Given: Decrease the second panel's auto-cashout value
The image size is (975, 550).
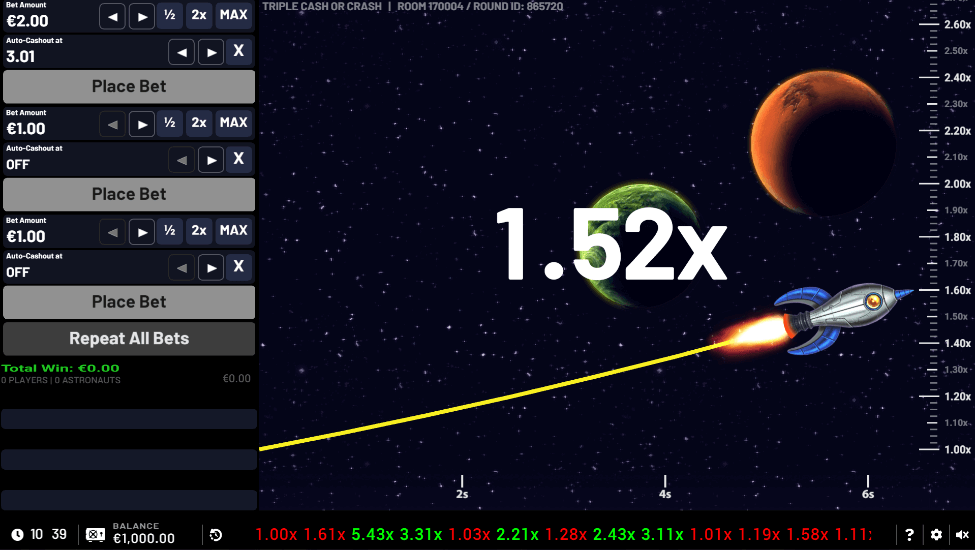Looking at the screenshot, I should 182,160.
